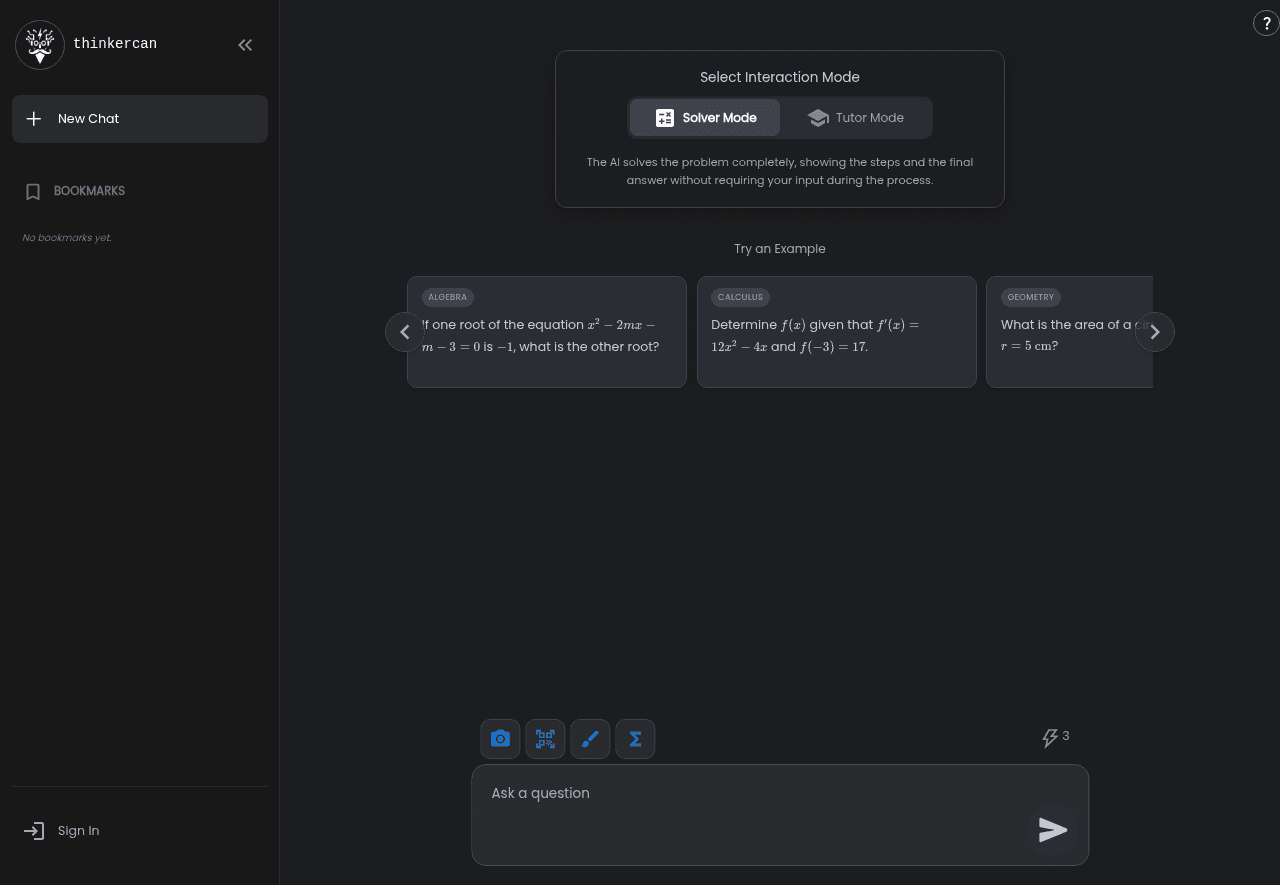Open the Bookmarks section in sidebar
Viewport: 1280px width, 885px height.
88,191
